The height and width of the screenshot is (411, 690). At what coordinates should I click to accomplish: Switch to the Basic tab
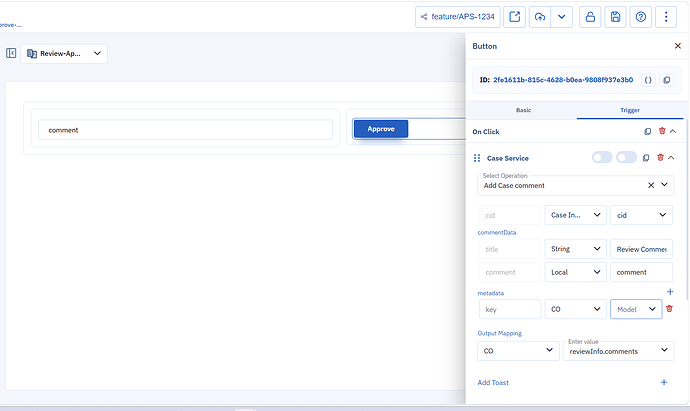pyautogui.click(x=523, y=110)
